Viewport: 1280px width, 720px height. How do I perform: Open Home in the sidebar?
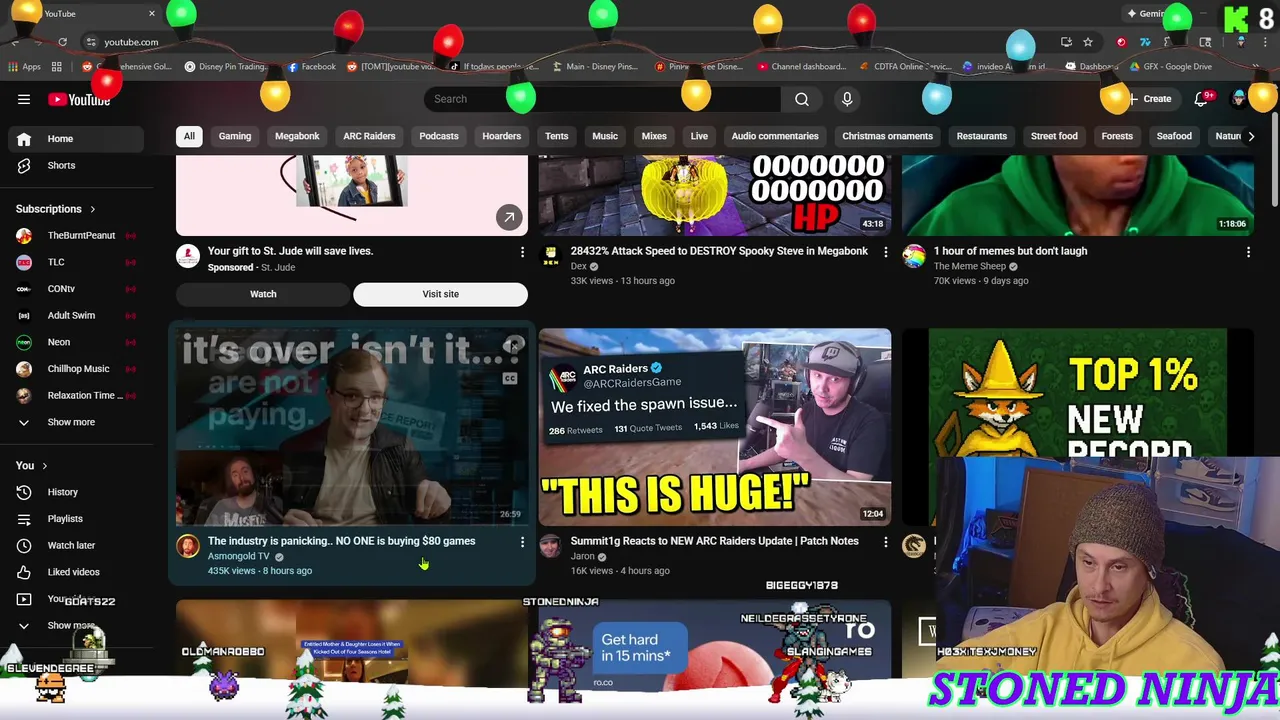pyautogui.click(x=76, y=139)
